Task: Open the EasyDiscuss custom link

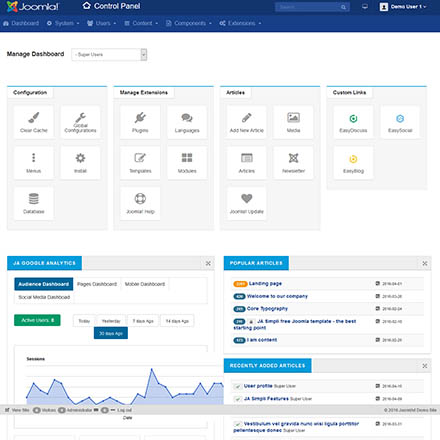Action: click(x=353, y=122)
